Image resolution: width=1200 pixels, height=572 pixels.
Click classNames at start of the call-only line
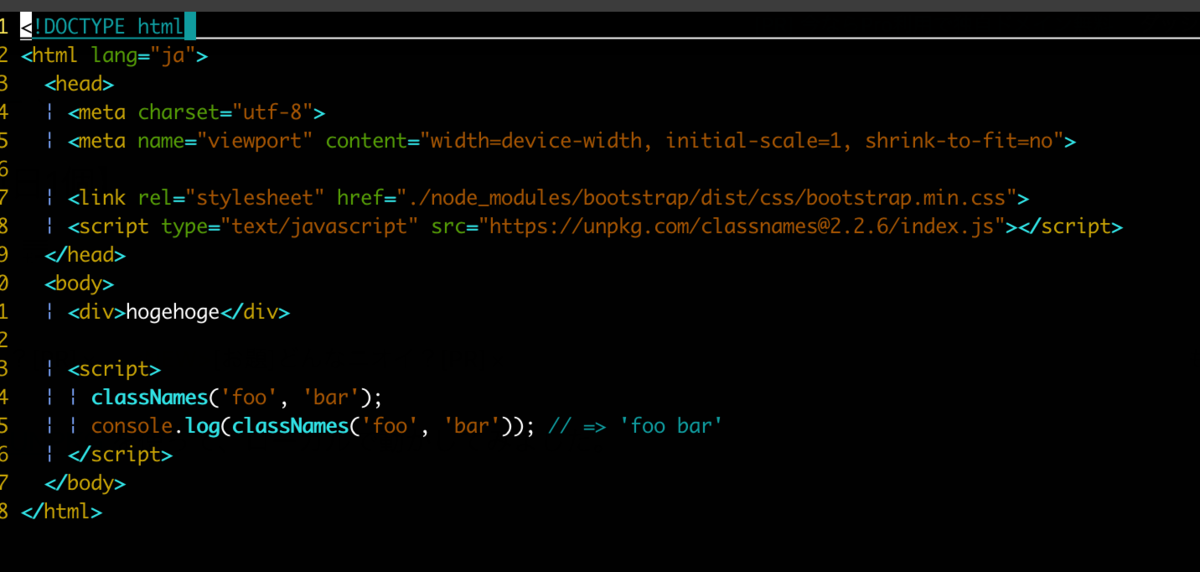coord(149,398)
